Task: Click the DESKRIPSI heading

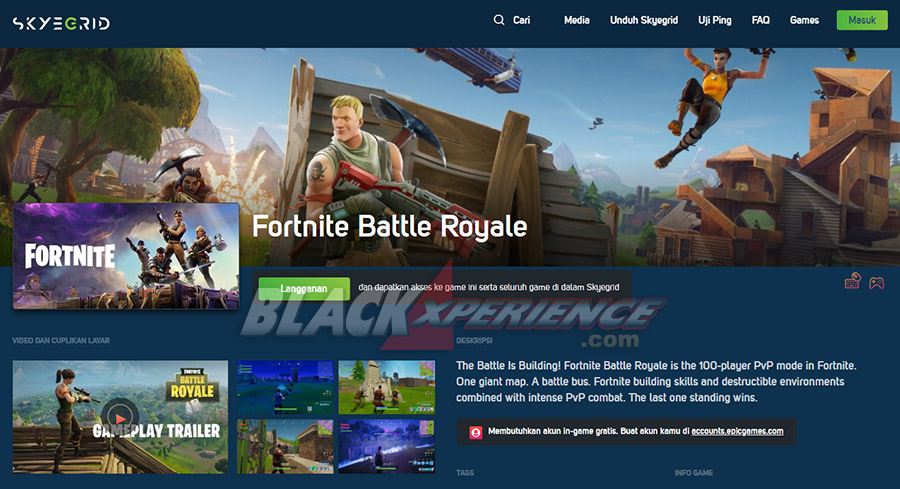Action: [x=474, y=340]
